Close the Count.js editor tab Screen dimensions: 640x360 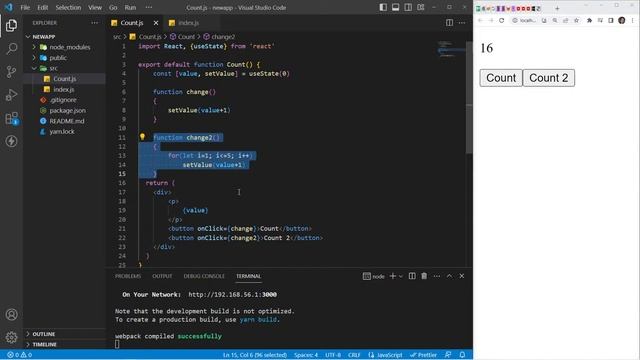[x=156, y=23]
